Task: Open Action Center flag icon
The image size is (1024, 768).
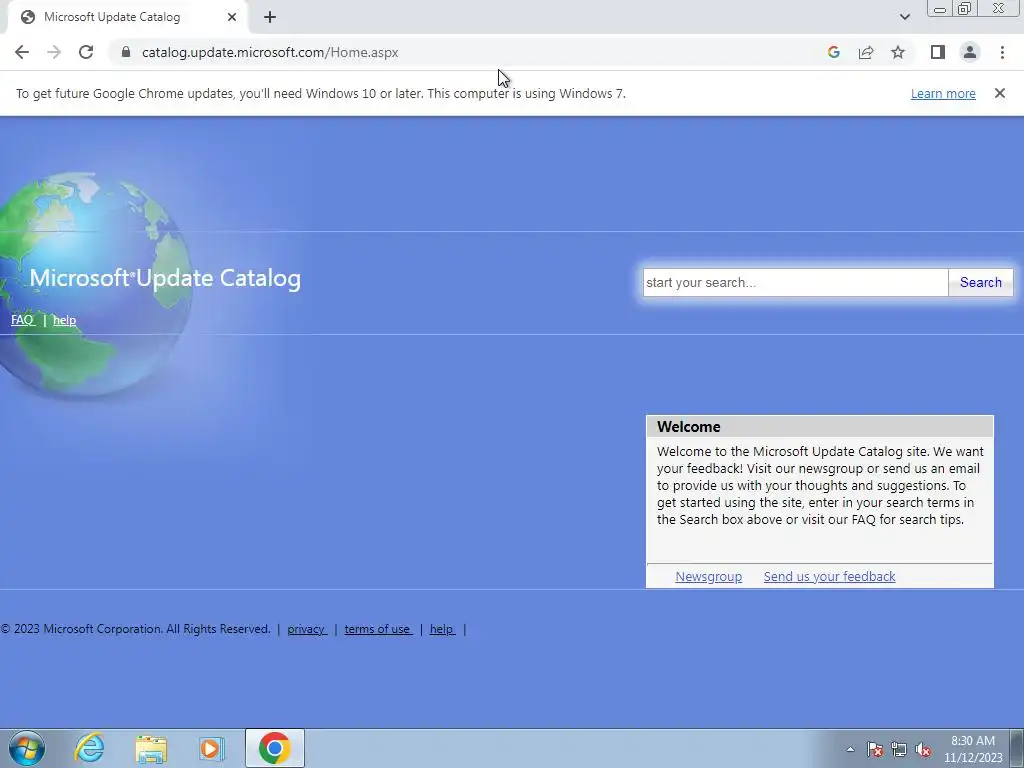Action: point(874,749)
